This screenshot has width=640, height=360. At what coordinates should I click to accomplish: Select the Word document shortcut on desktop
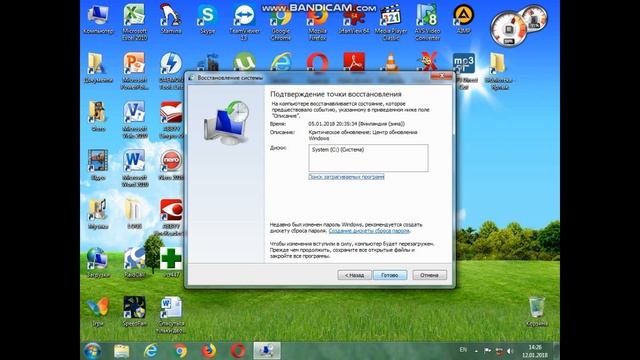pos(171,314)
